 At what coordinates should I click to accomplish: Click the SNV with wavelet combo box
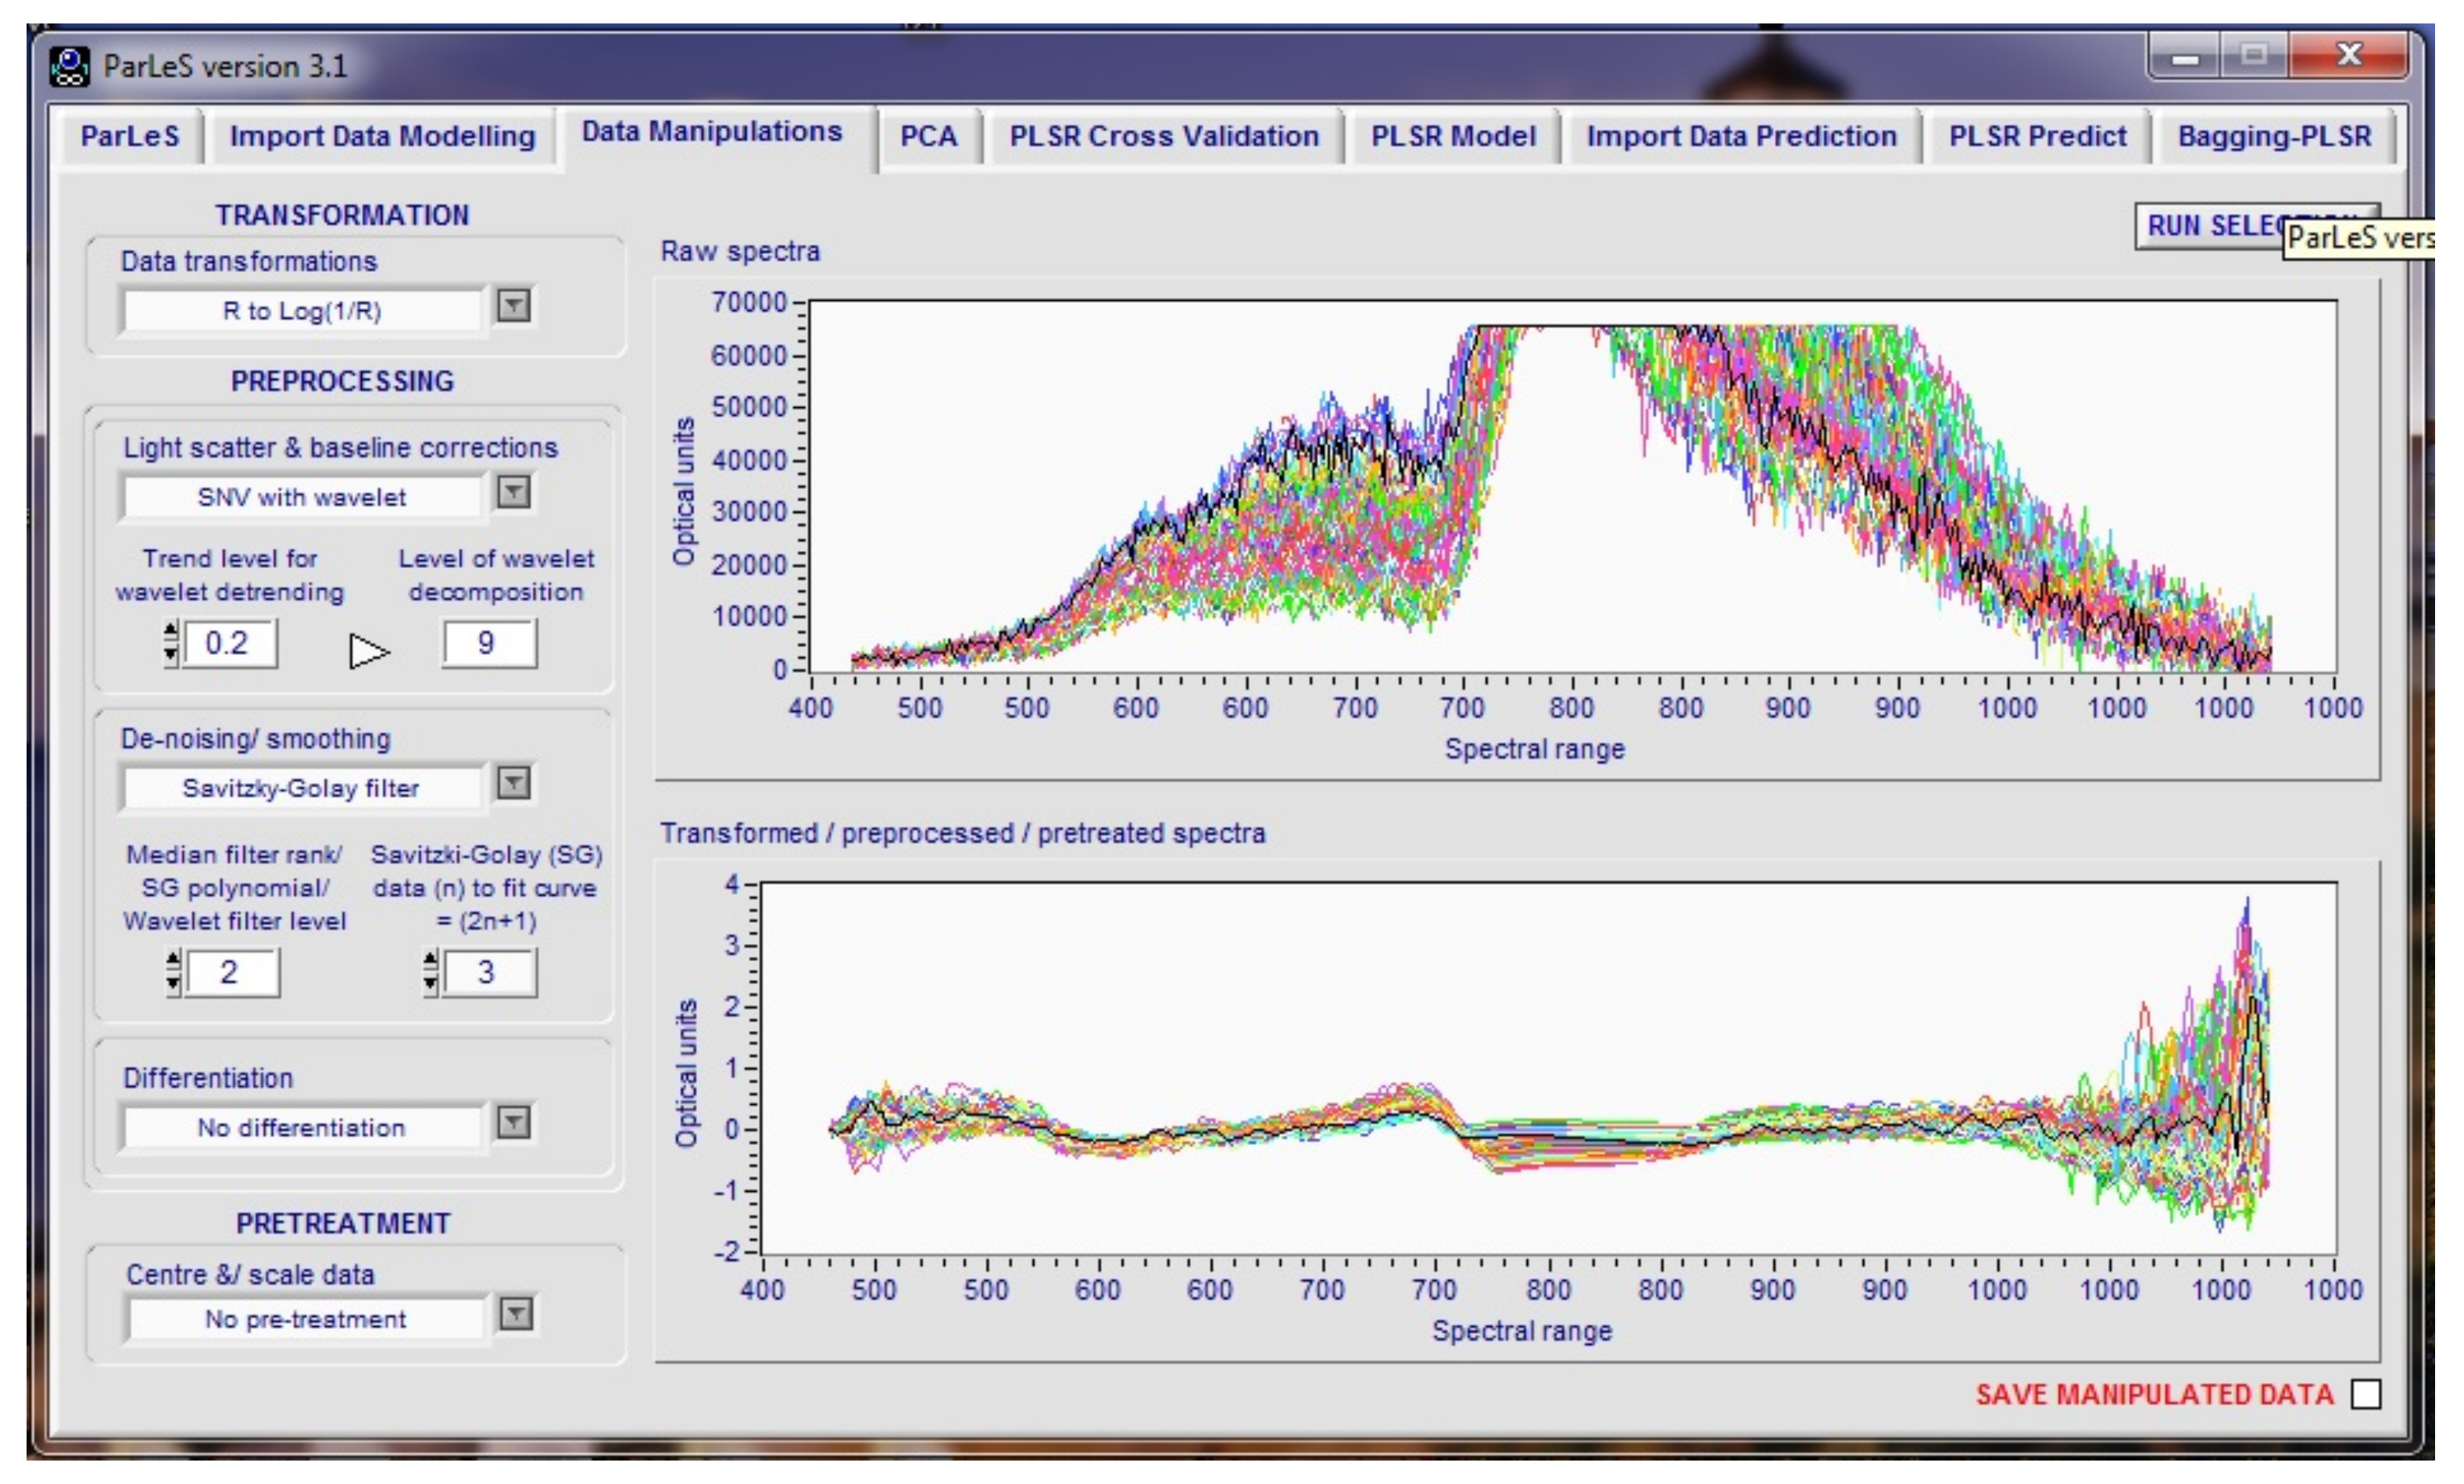click(x=302, y=496)
